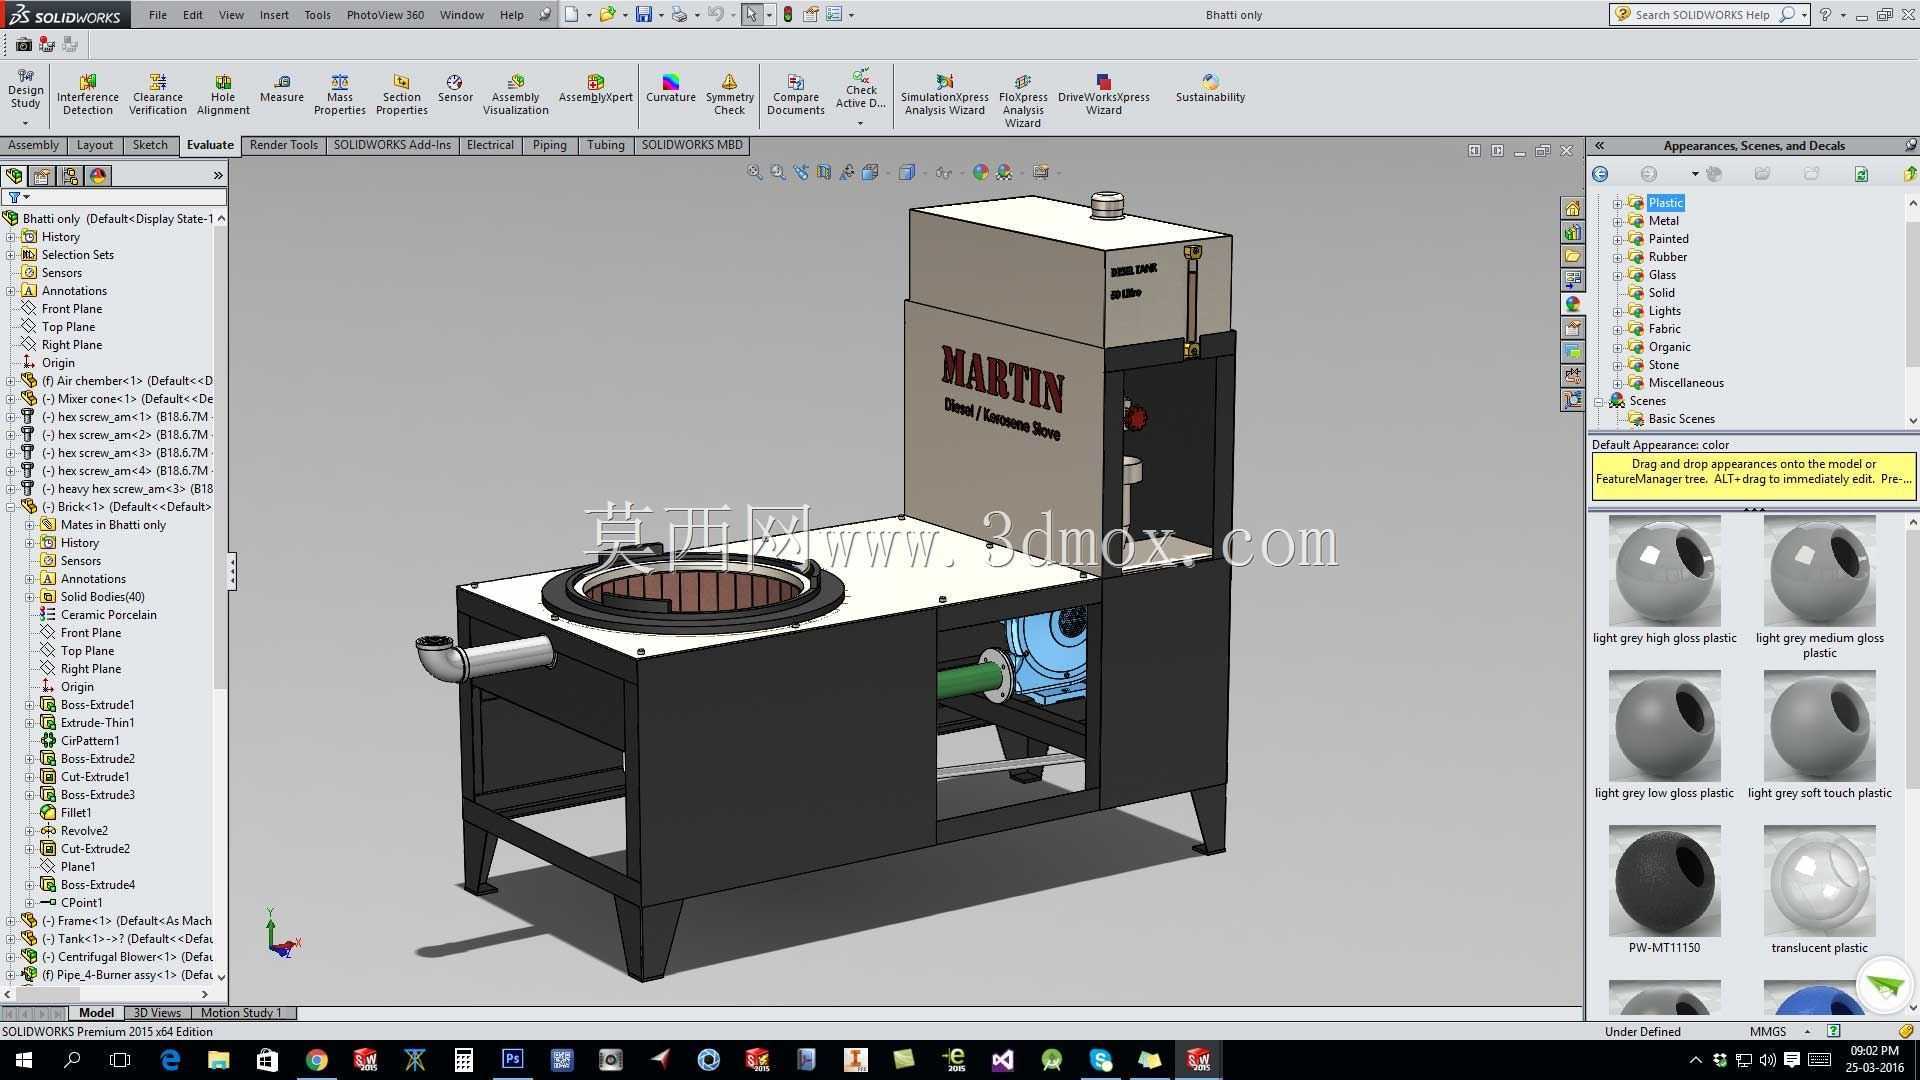This screenshot has height=1080, width=1920.
Task: Open DriveWorksXpress Wizard
Action: pos(1104,95)
